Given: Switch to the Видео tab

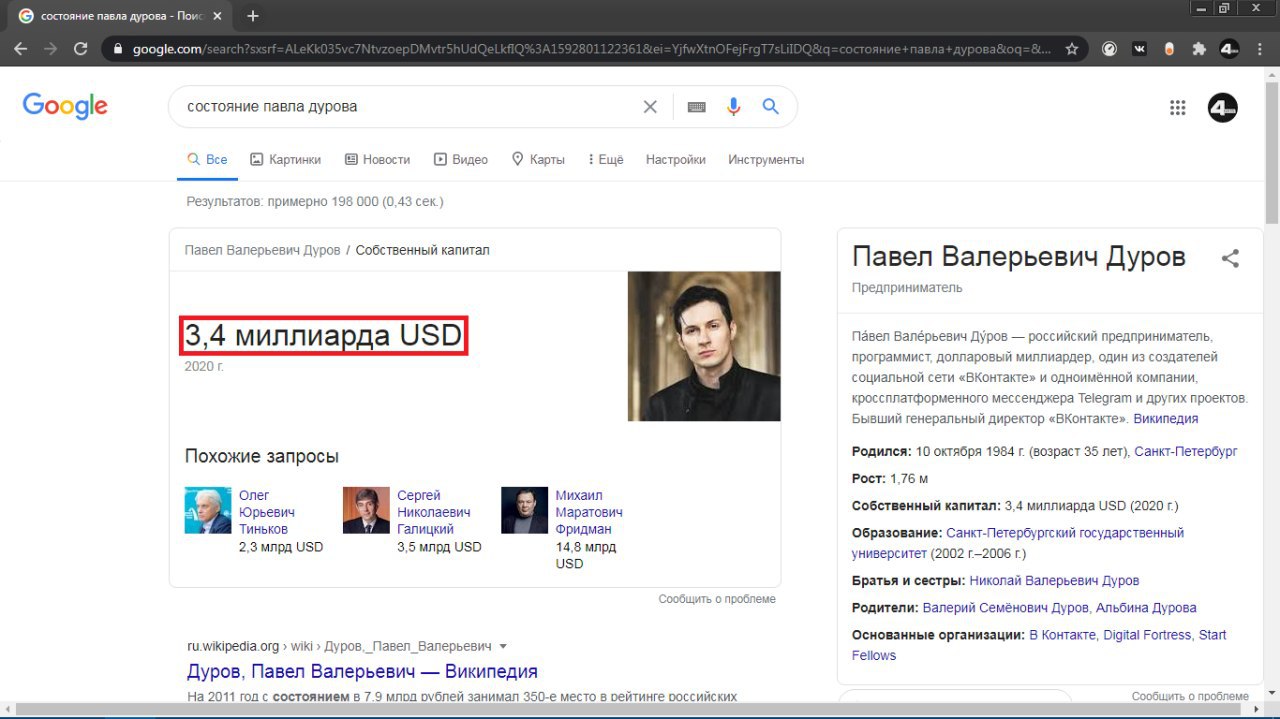Looking at the screenshot, I should coord(461,160).
